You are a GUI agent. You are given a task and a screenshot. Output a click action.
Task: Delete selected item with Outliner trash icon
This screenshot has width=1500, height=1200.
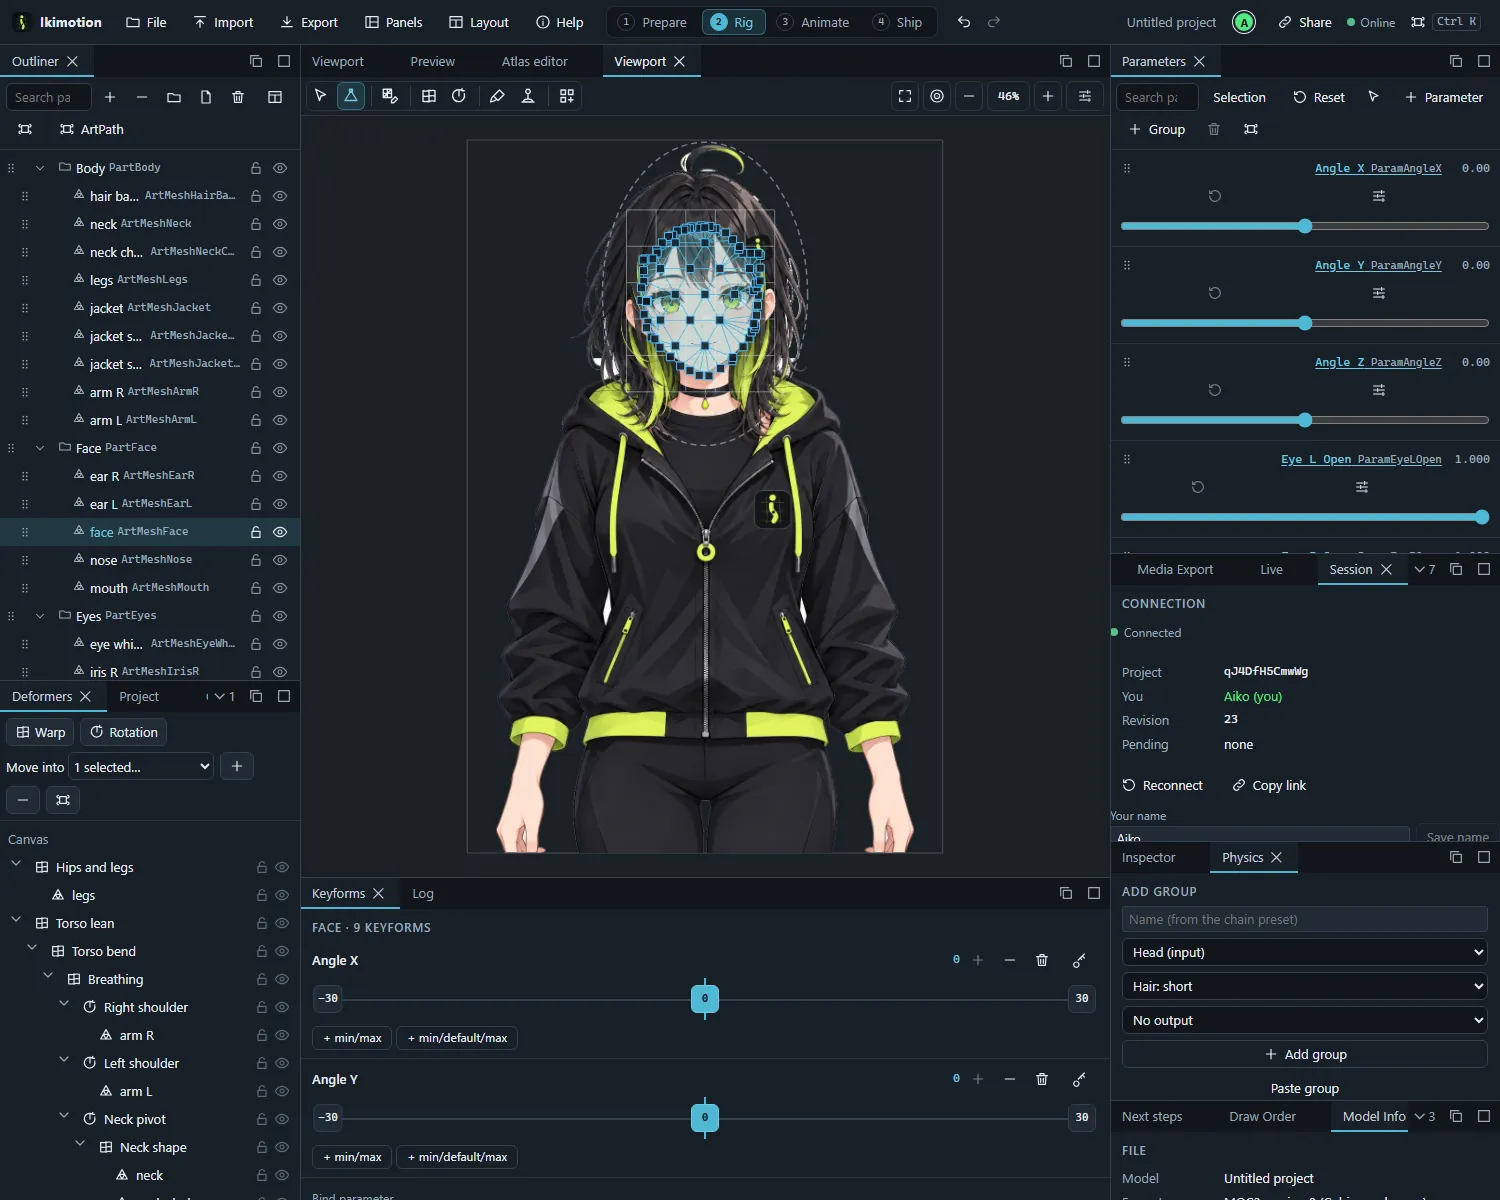[x=238, y=97]
